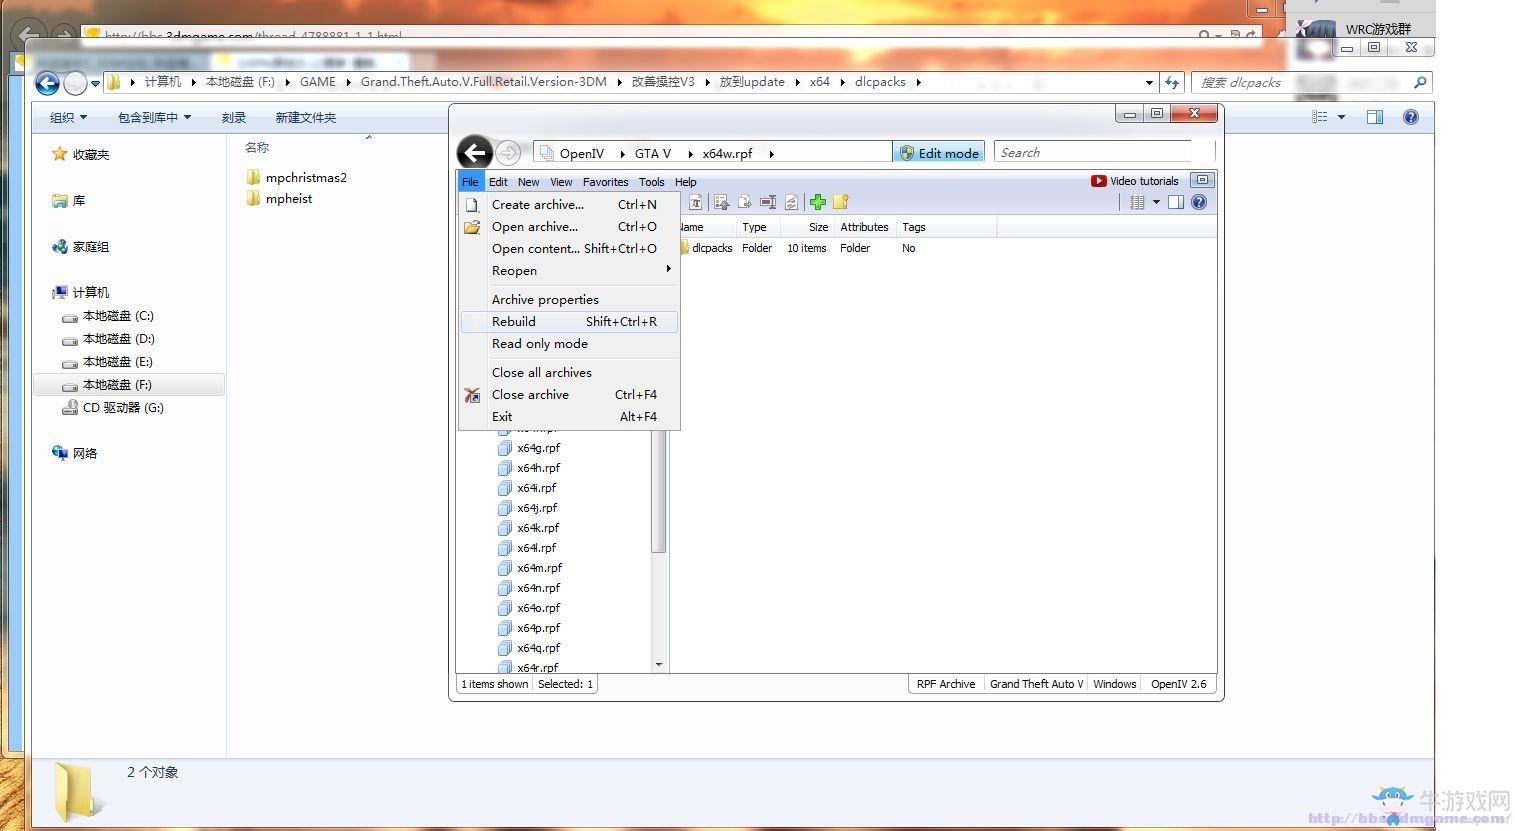This screenshot has width=1515, height=831.
Task: Select 本地磁盘 (D:) in Explorer sidebar
Action: [x=108, y=338]
